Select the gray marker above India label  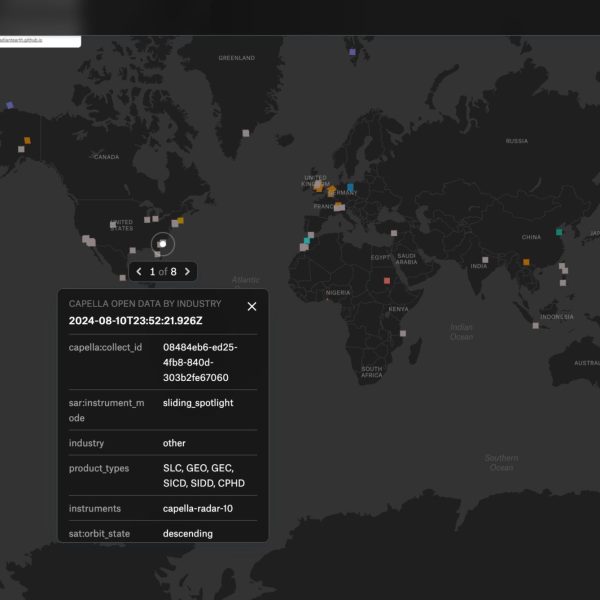[485, 260]
